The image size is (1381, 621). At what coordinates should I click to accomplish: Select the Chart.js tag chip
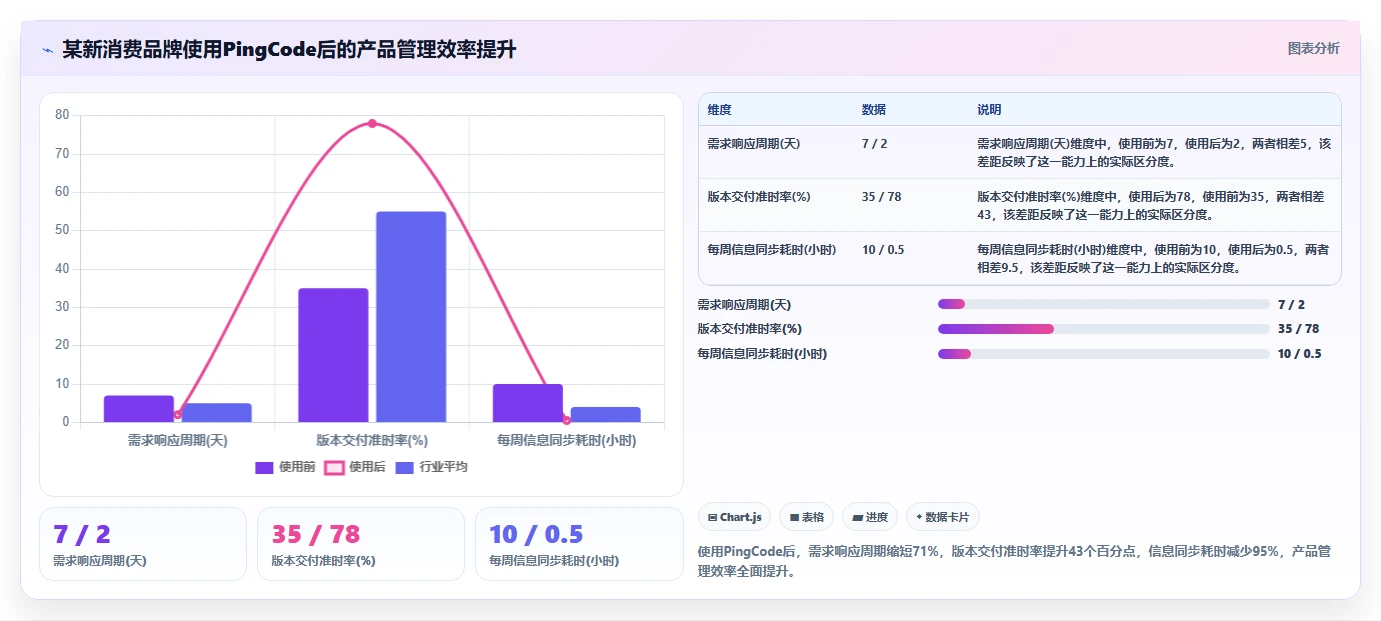click(x=734, y=517)
